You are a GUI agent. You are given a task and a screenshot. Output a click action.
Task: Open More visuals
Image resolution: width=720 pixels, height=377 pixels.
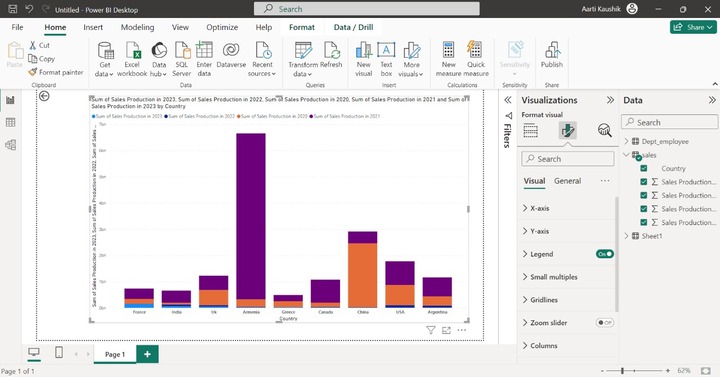[x=411, y=59]
